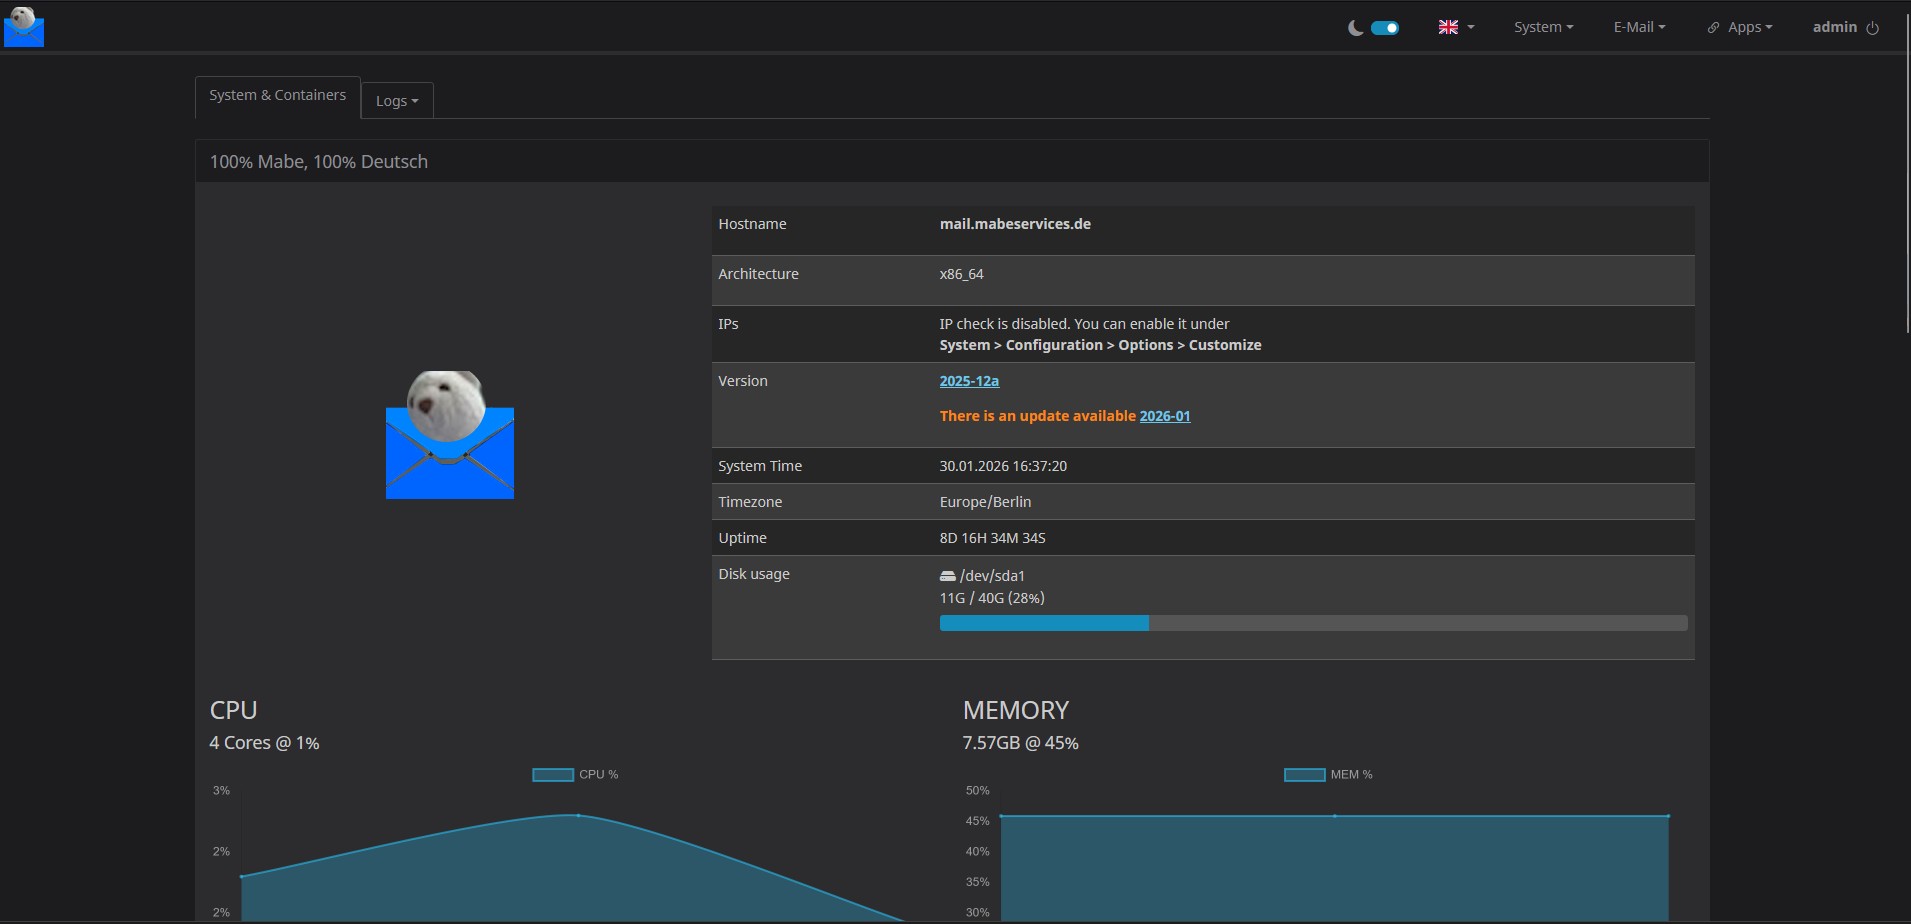Image resolution: width=1911 pixels, height=924 pixels.
Task: Open the E-Mail dropdown menu
Action: pyautogui.click(x=1639, y=27)
